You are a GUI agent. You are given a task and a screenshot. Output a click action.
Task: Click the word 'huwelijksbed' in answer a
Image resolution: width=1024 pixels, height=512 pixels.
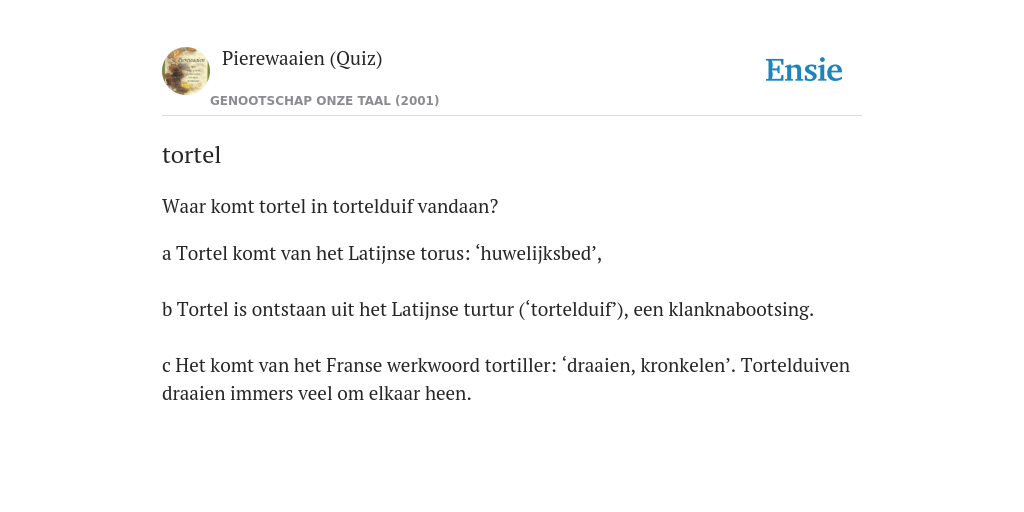click(x=539, y=253)
